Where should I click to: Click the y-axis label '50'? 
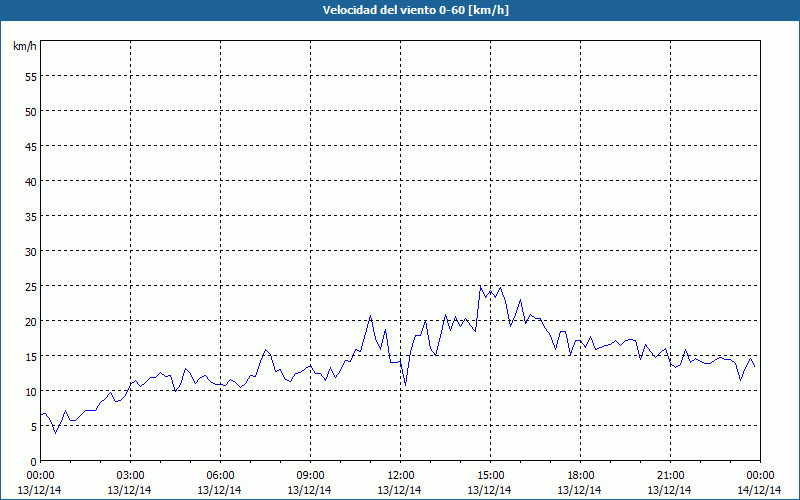coord(31,112)
